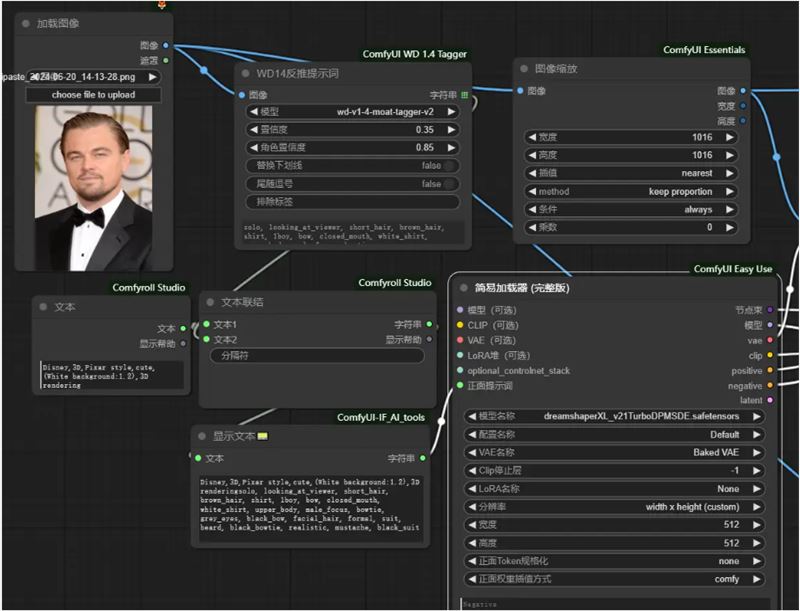
Task: Open 分辨率 width x height selector
Action: pos(614,507)
